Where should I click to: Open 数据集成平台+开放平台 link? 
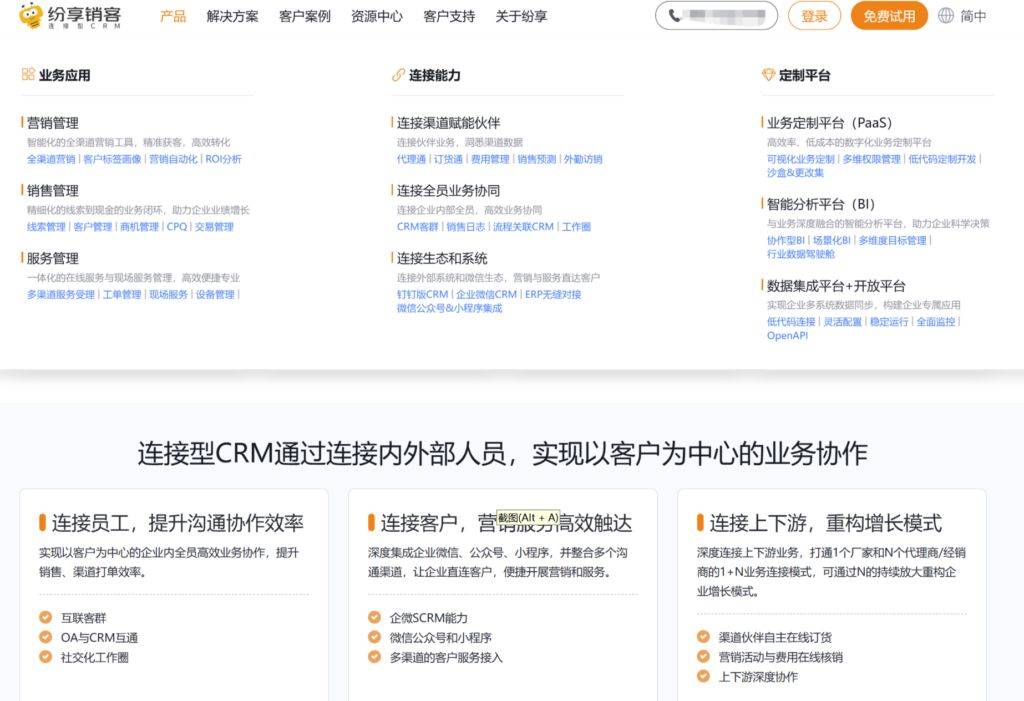coord(836,285)
